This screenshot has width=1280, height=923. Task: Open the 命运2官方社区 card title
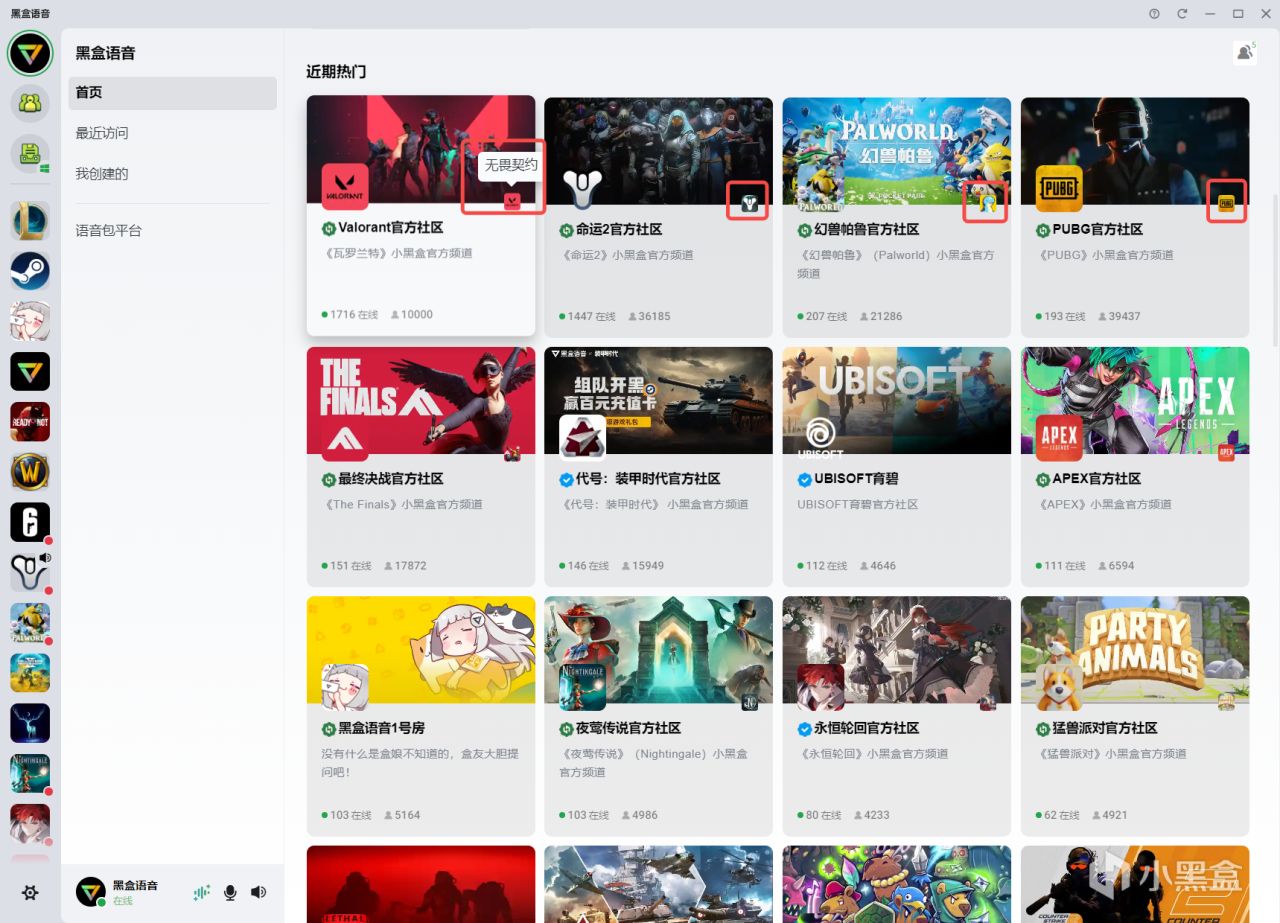pos(619,230)
